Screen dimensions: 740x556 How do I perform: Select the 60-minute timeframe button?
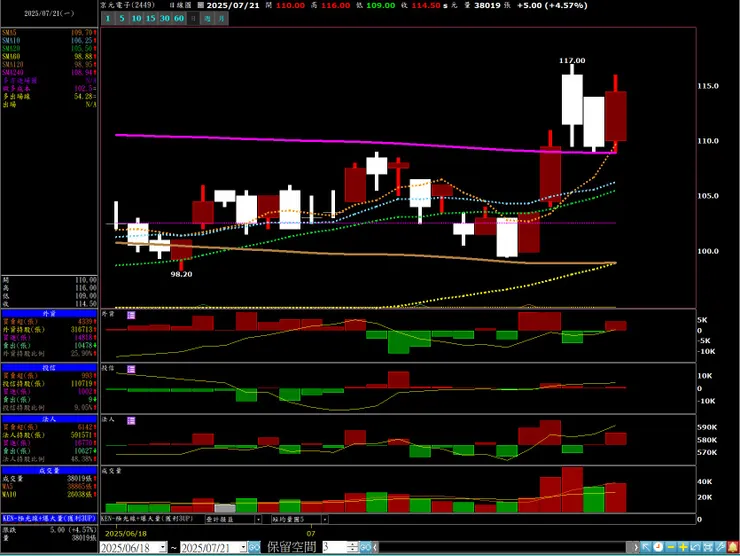(179, 18)
